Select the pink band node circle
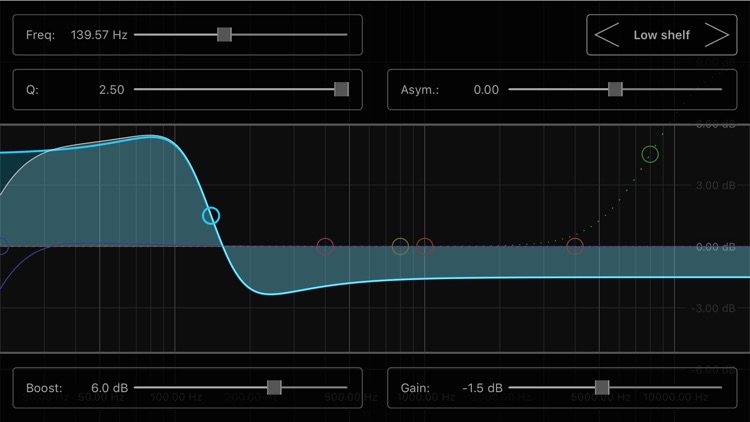The width and height of the screenshot is (750, 422). pos(325,246)
